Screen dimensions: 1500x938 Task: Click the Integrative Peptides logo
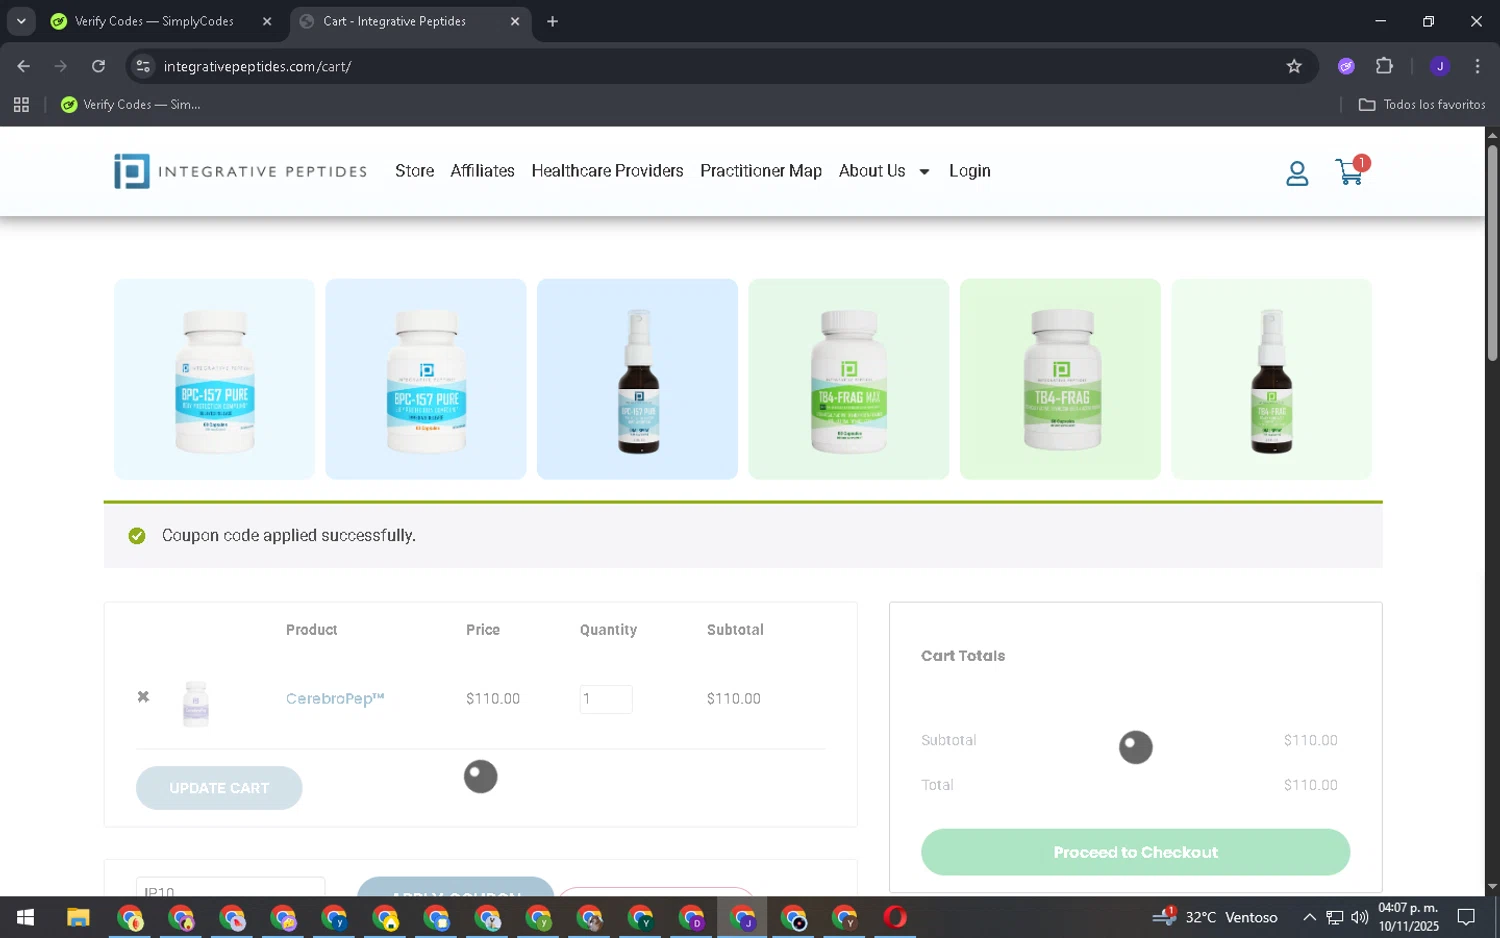(240, 171)
